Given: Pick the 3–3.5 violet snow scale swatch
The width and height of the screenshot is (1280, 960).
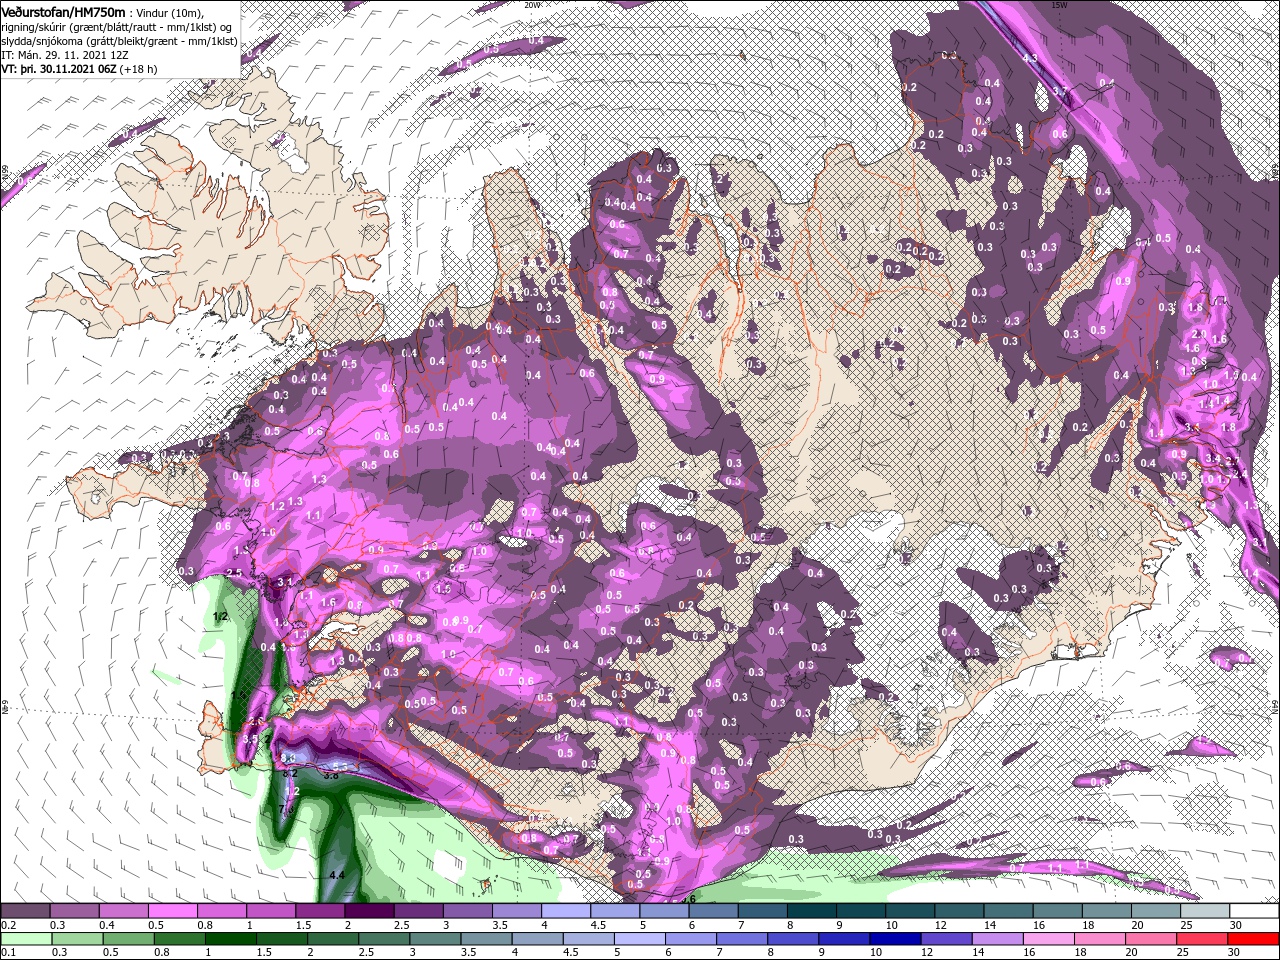Looking at the screenshot, I should pos(467,911).
